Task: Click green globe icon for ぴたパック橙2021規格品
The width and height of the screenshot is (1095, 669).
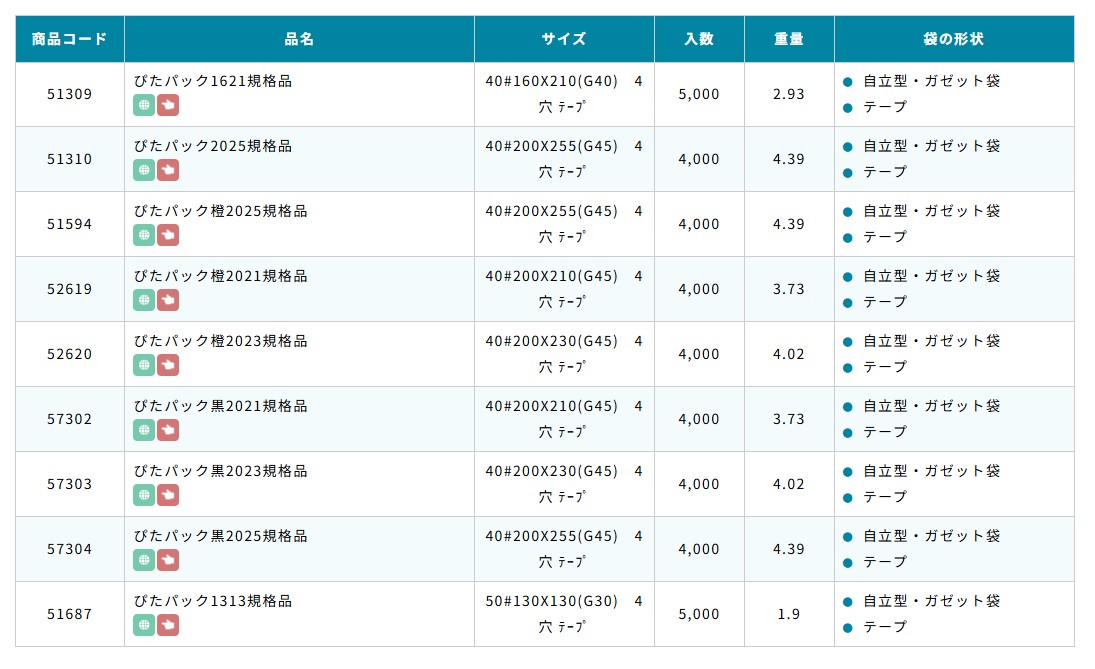Action: [x=144, y=300]
